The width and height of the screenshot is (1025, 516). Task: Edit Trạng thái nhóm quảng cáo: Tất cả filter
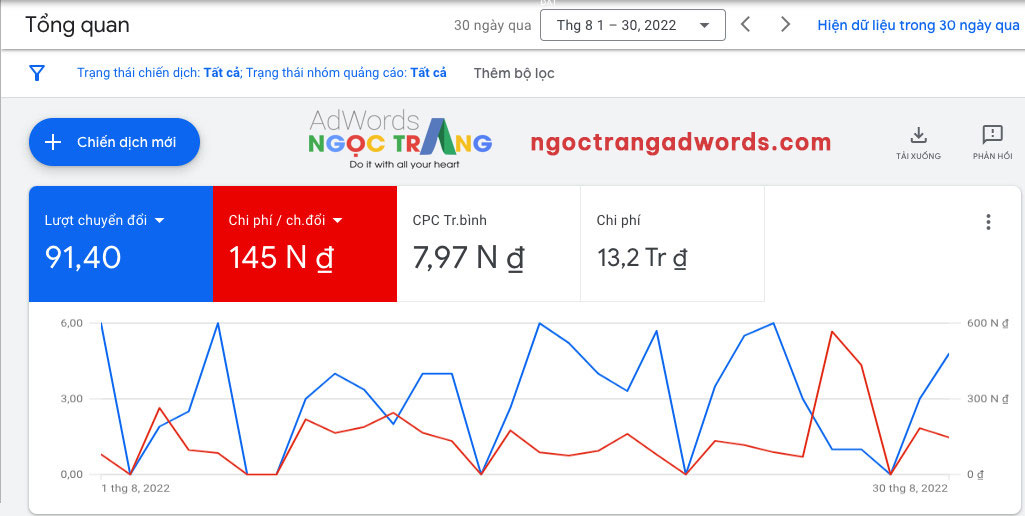coord(346,73)
